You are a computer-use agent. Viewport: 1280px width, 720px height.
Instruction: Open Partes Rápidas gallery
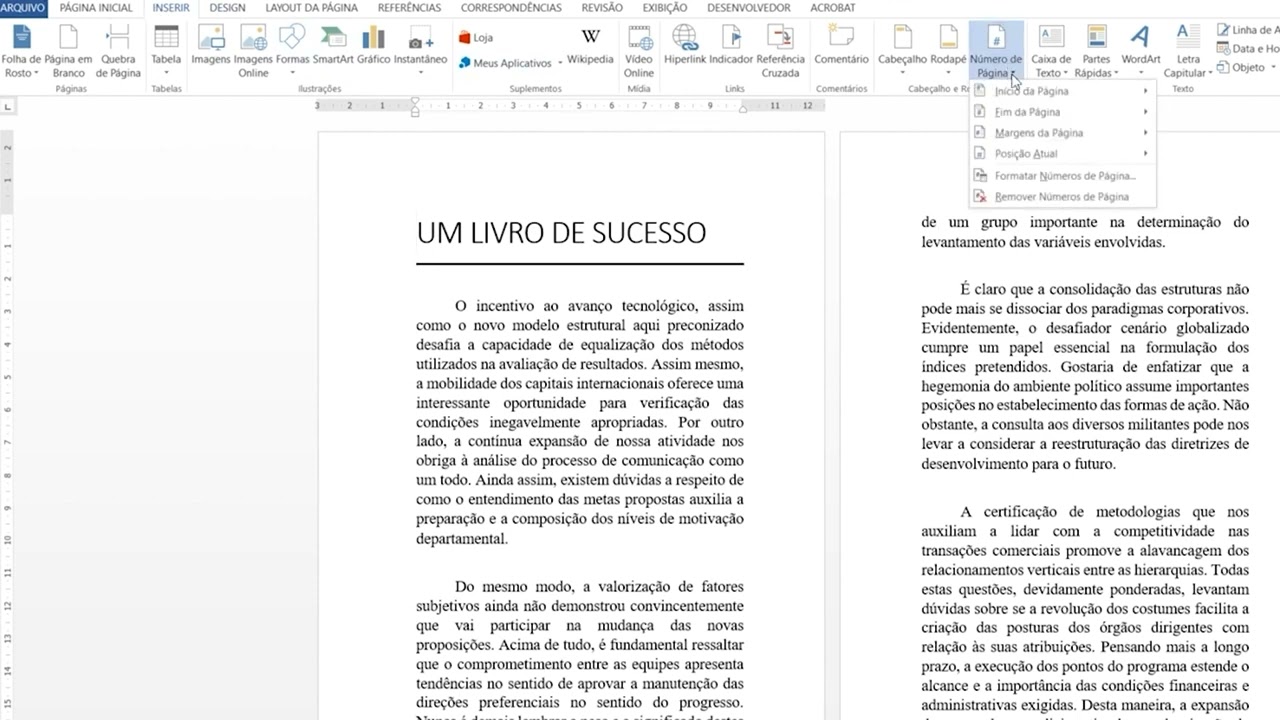click(1096, 51)
